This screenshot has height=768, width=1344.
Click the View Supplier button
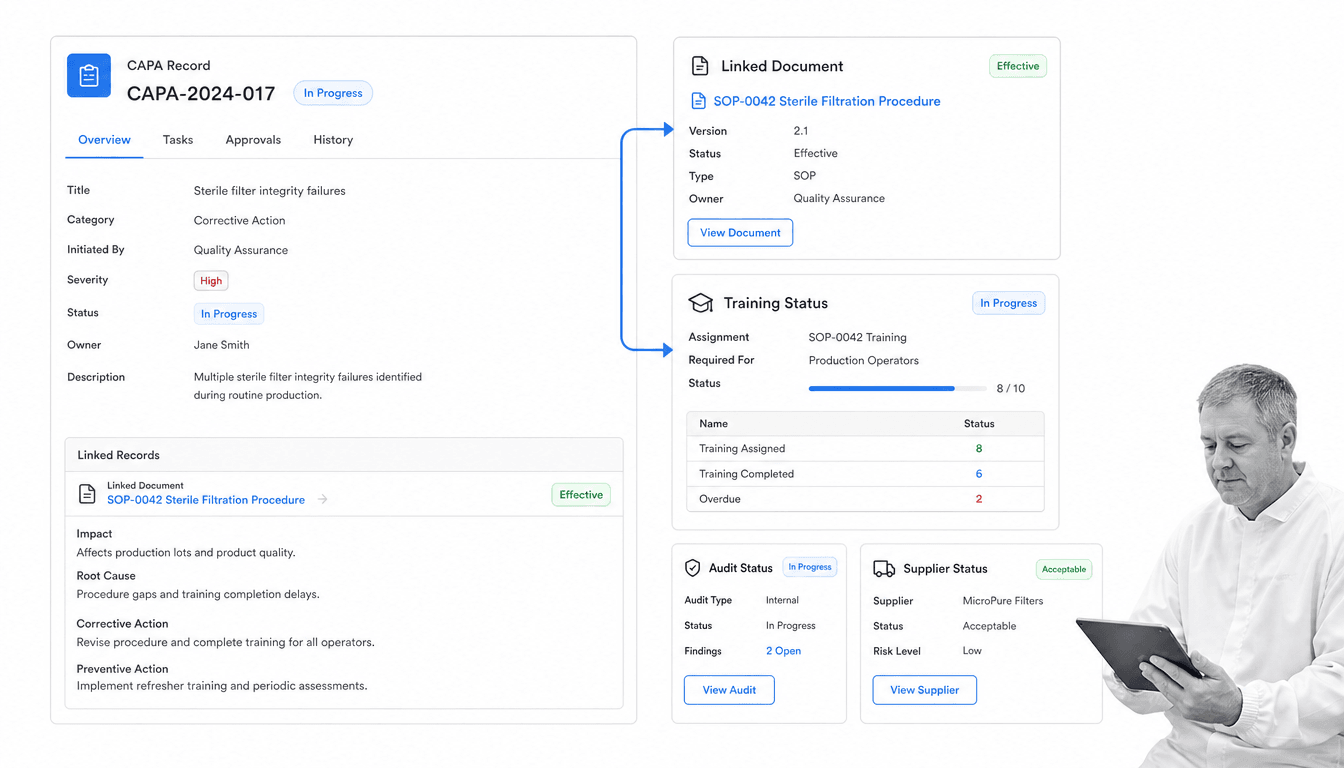coord(925,690)
